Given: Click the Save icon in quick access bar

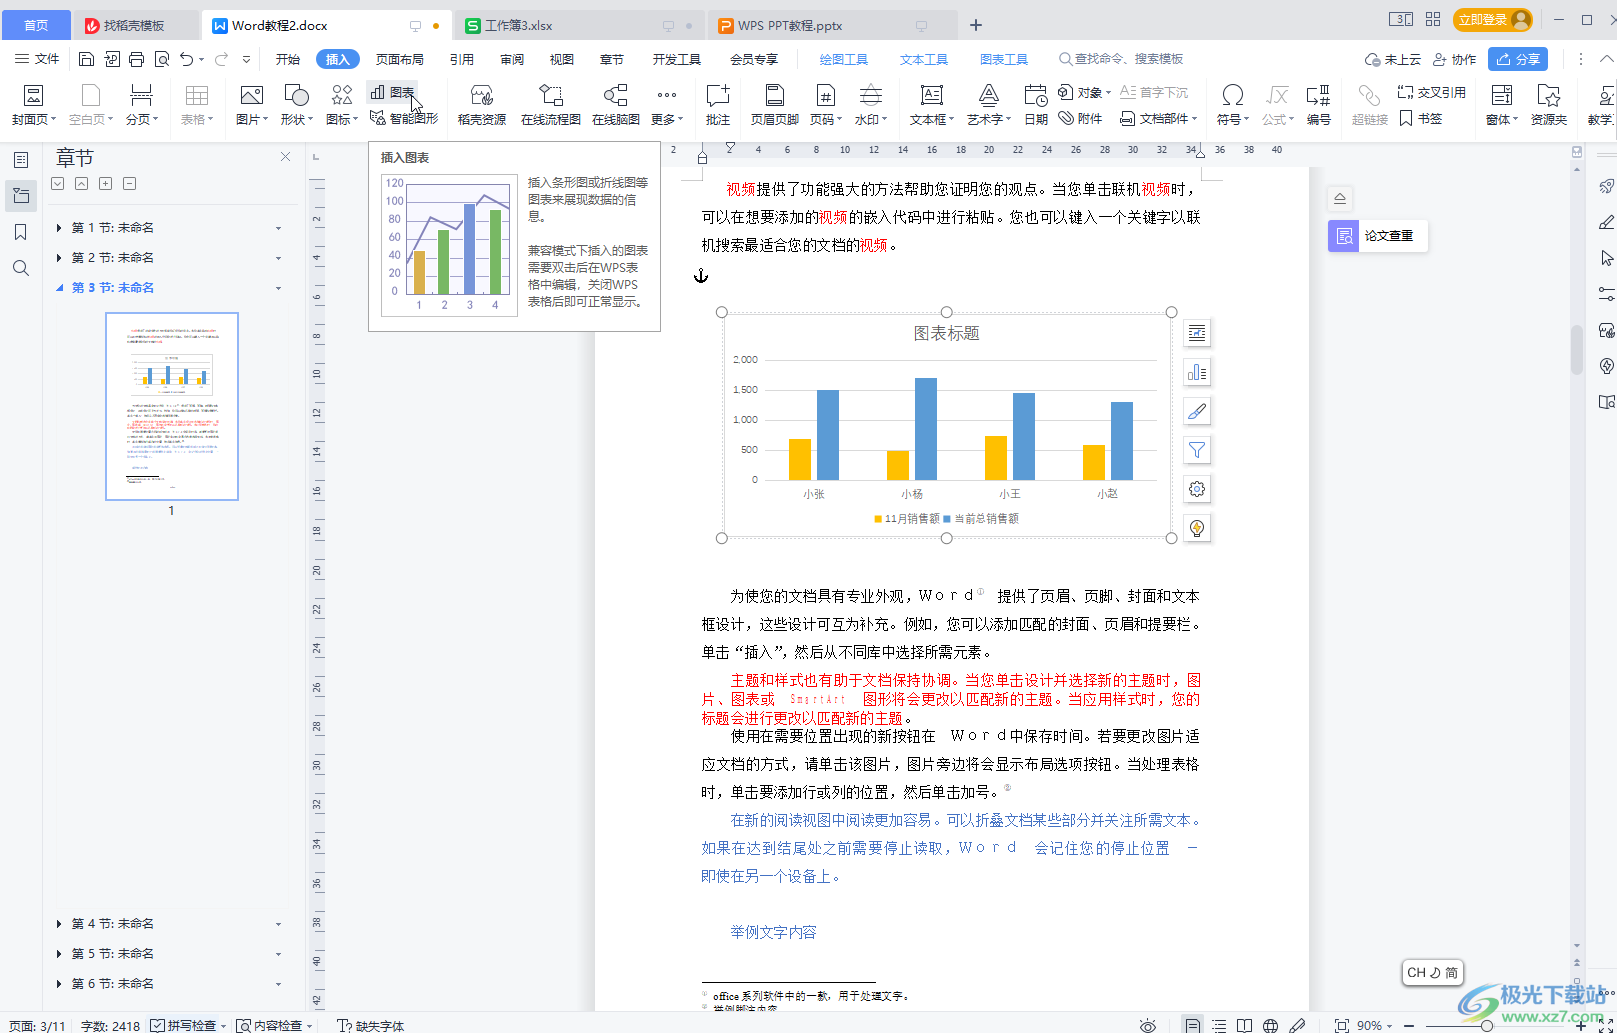Looking at the screenshot, I should 86,59.
